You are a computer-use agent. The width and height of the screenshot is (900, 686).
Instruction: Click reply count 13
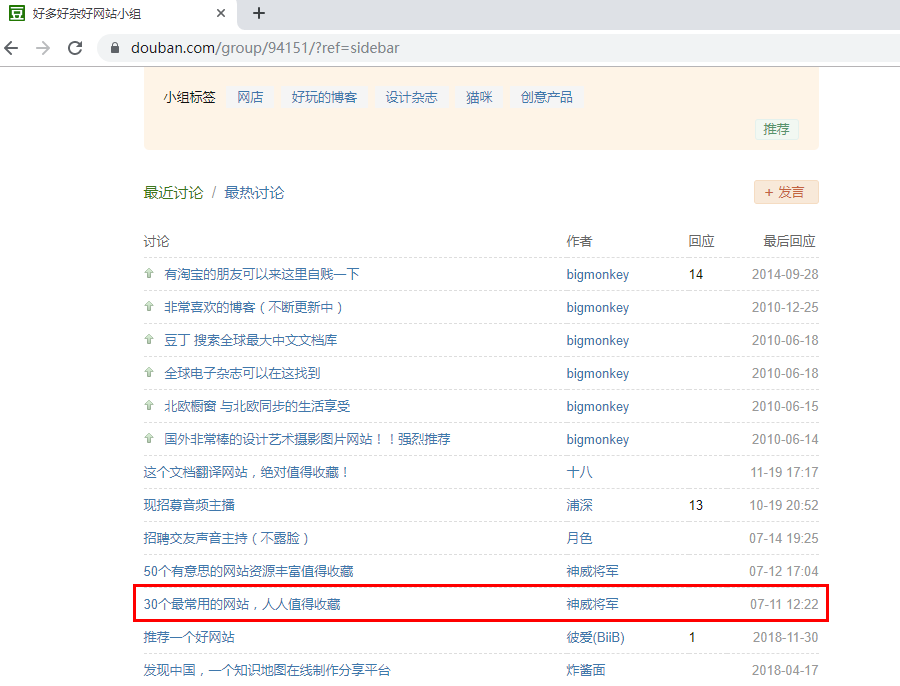click(x=696, y=506)
